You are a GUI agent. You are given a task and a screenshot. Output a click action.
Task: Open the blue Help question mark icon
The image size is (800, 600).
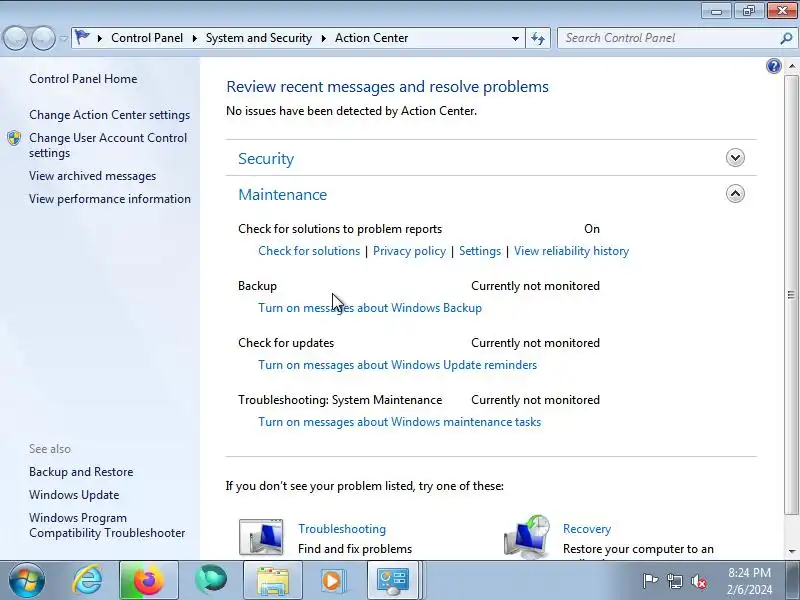[x=773, y=66]
